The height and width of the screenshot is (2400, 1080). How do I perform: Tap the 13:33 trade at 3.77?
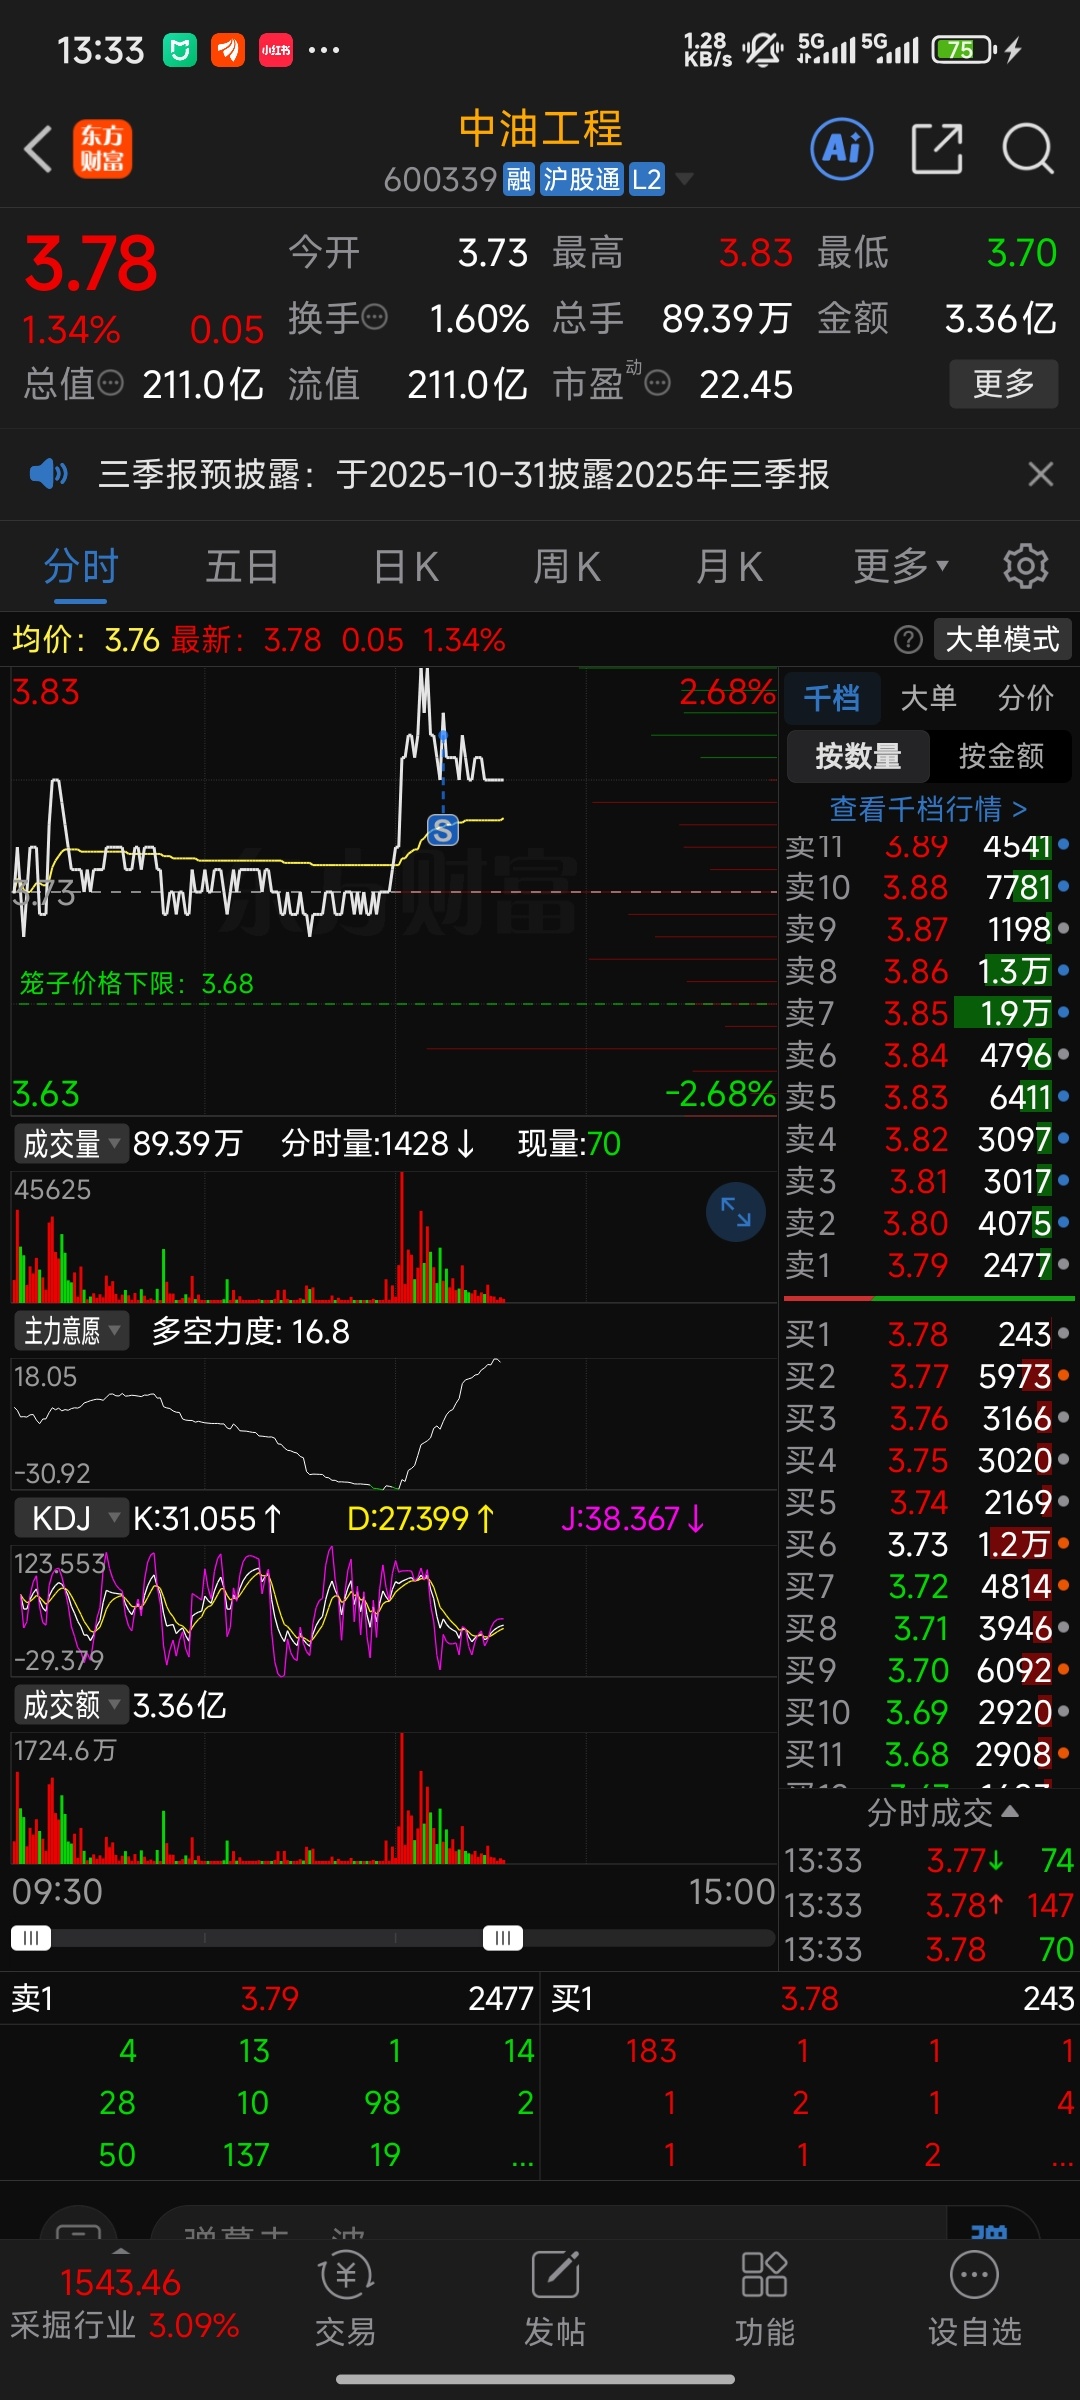click(928, 1860)
